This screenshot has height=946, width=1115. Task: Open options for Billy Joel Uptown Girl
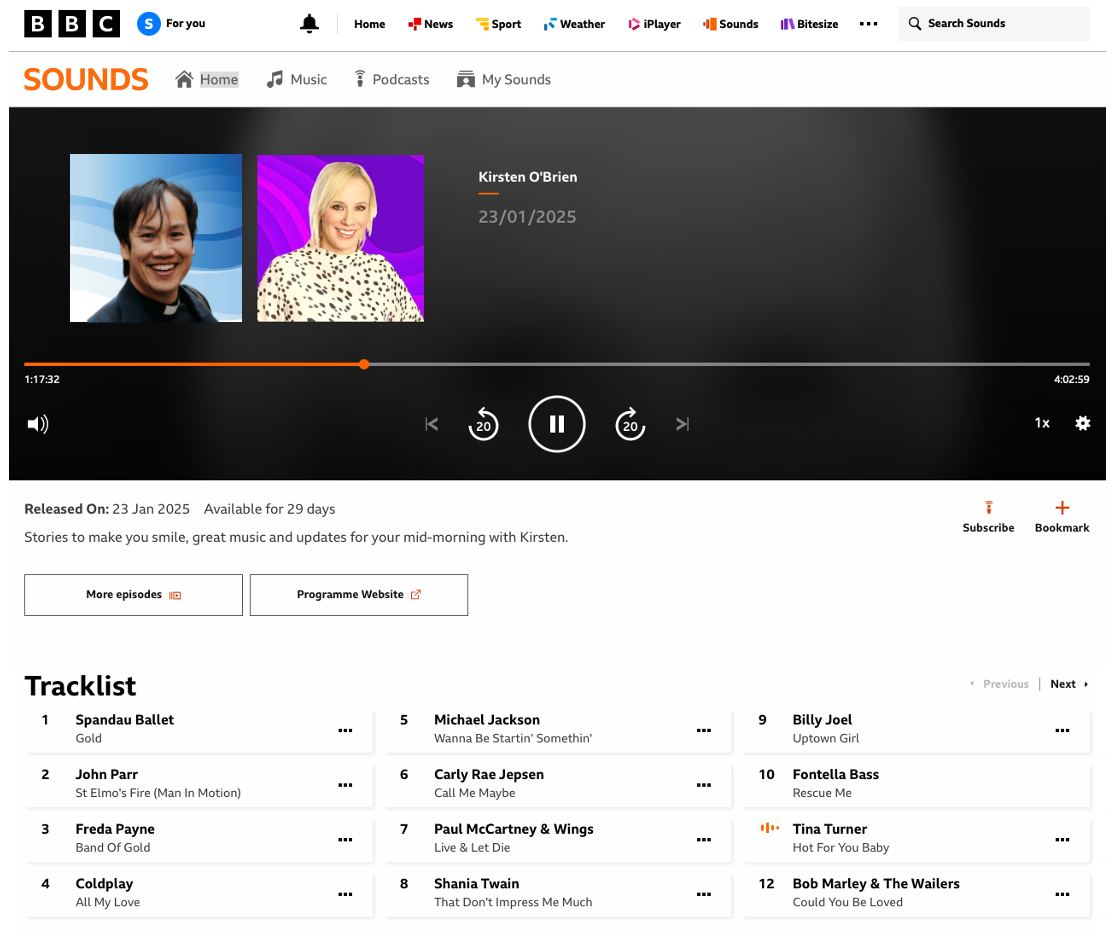pyautogui.click(x=1062, y=730)
